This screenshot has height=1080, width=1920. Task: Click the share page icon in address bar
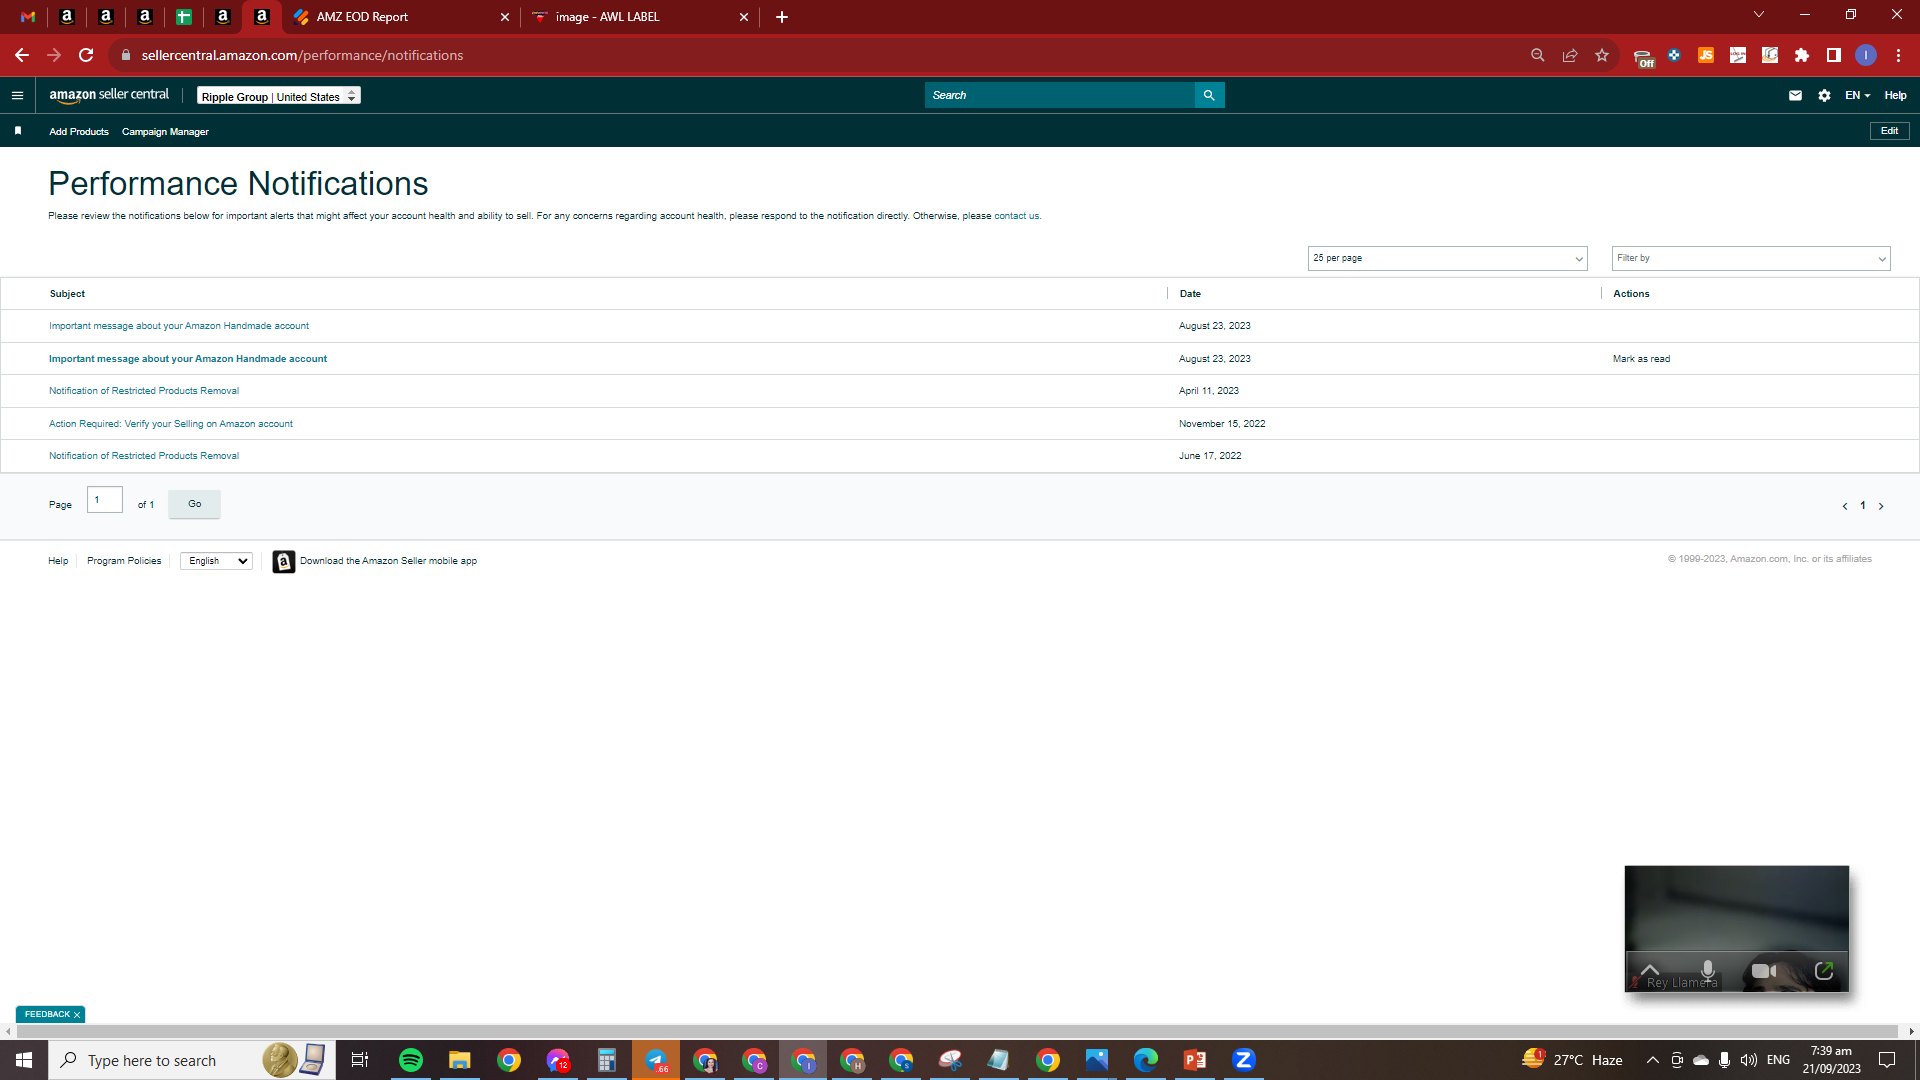click(1570, 55)
